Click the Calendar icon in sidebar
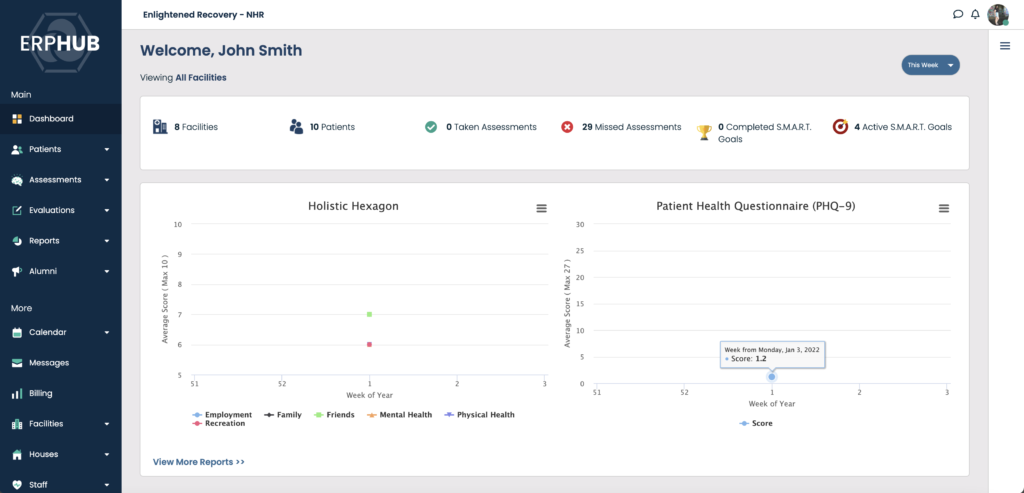1024x493 pixels. click(x=17, y=332)
